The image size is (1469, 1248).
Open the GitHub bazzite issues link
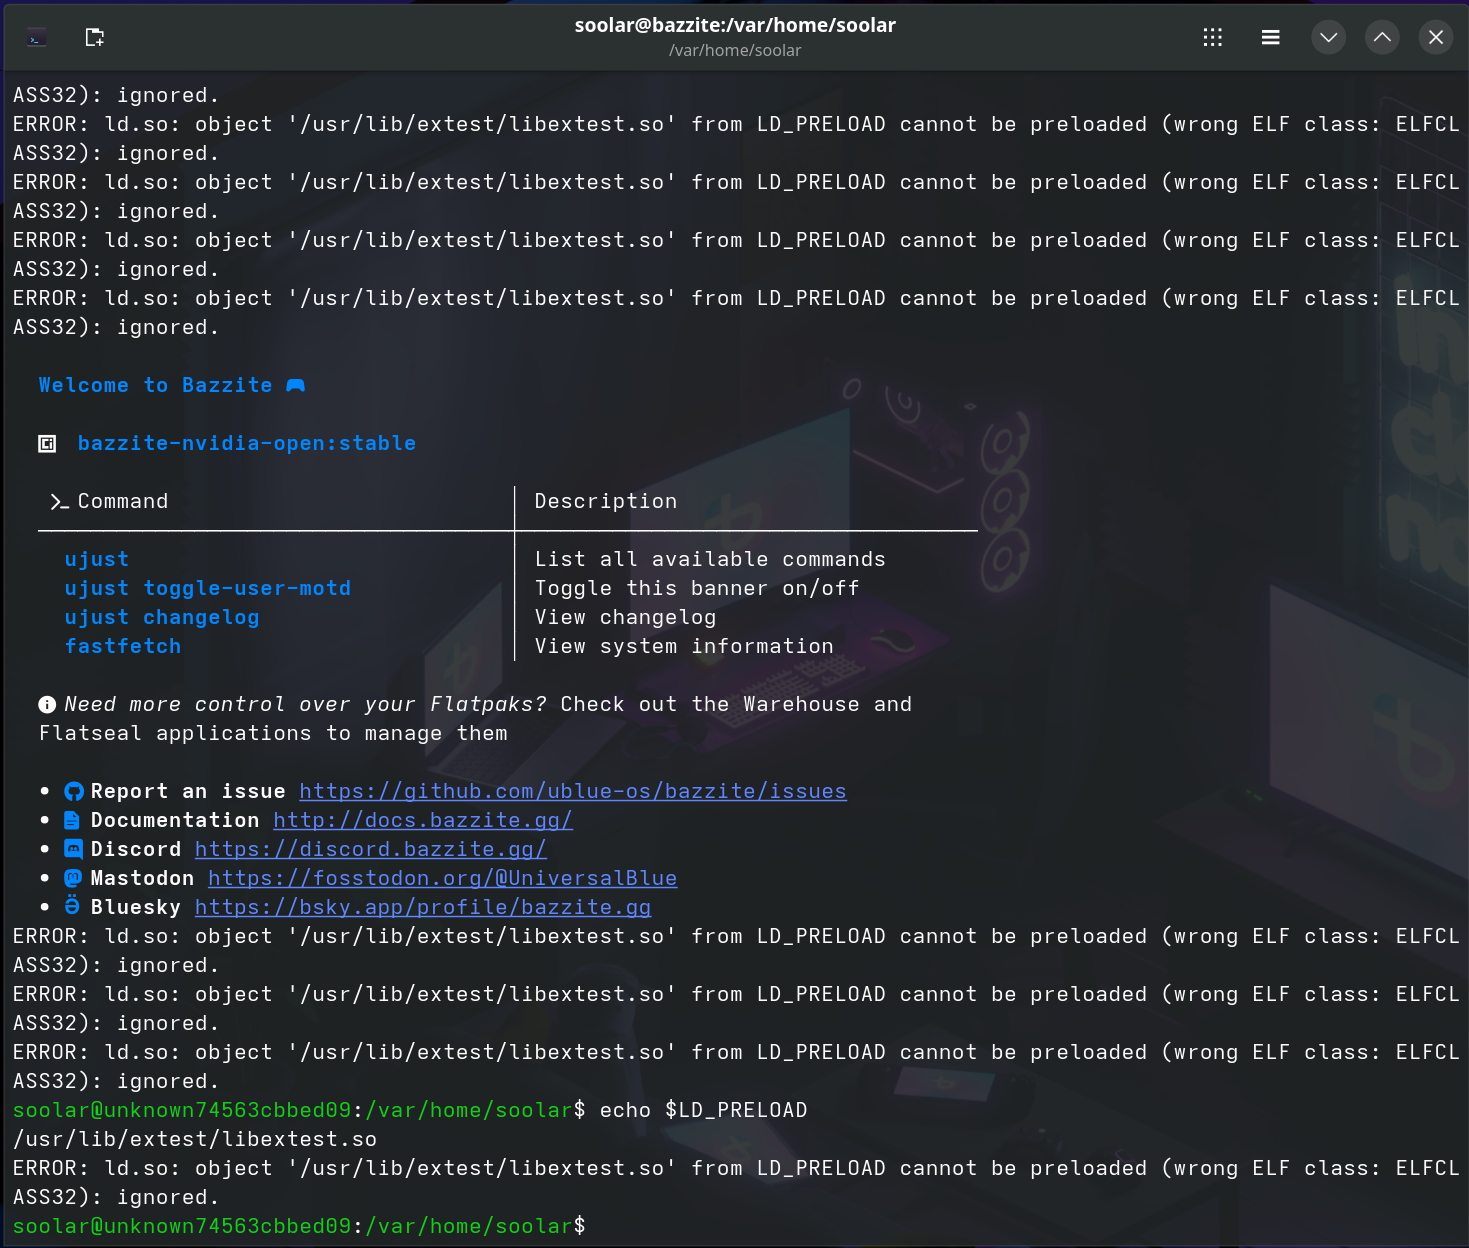[573, 792]
